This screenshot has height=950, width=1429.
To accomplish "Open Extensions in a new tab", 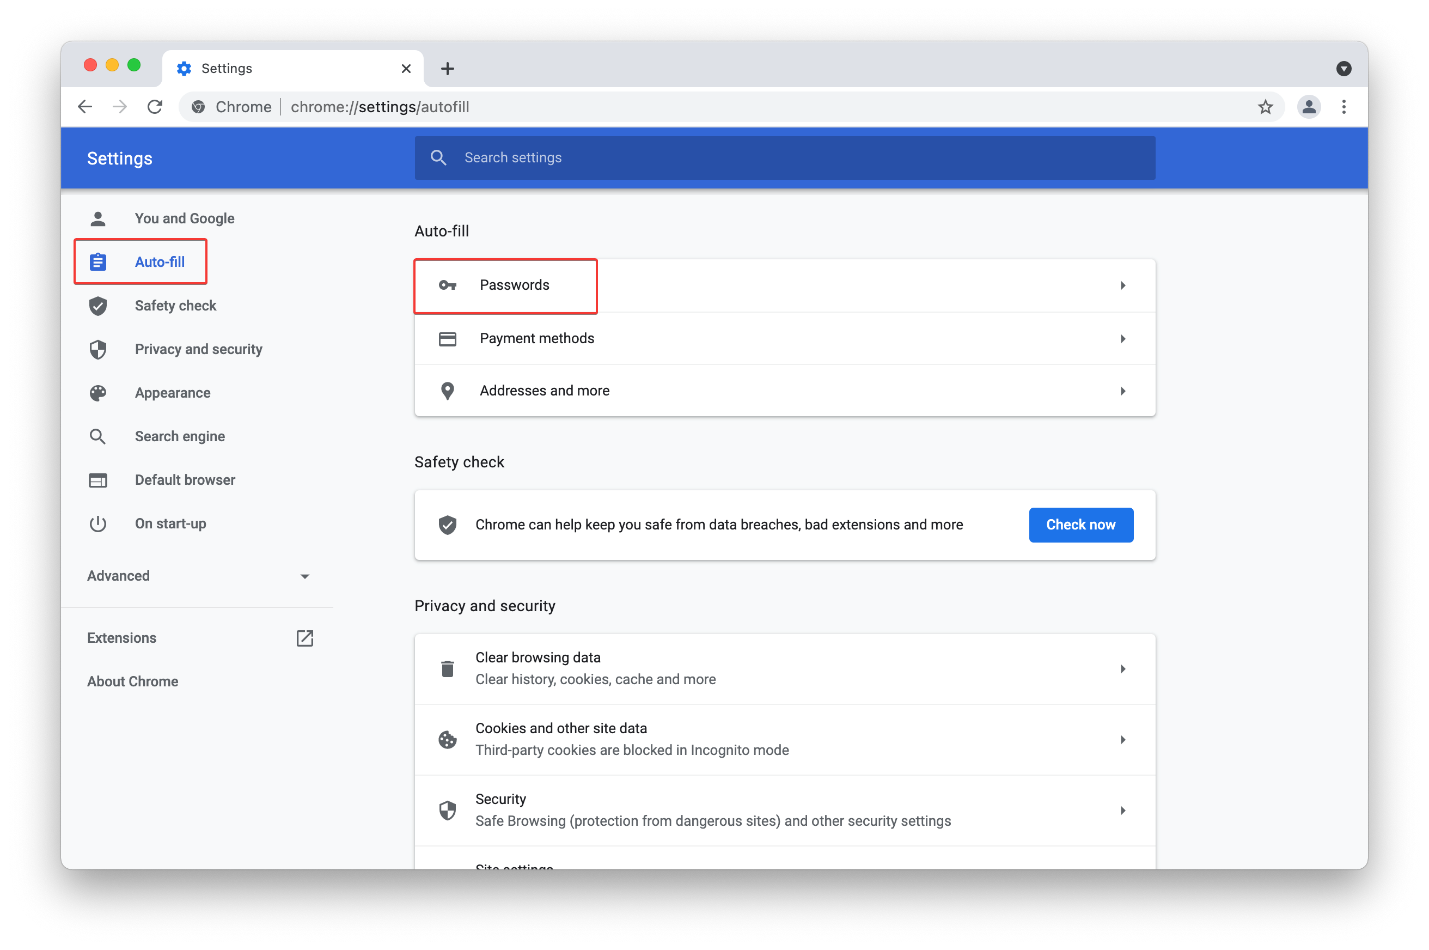I will tap(304, 637).
